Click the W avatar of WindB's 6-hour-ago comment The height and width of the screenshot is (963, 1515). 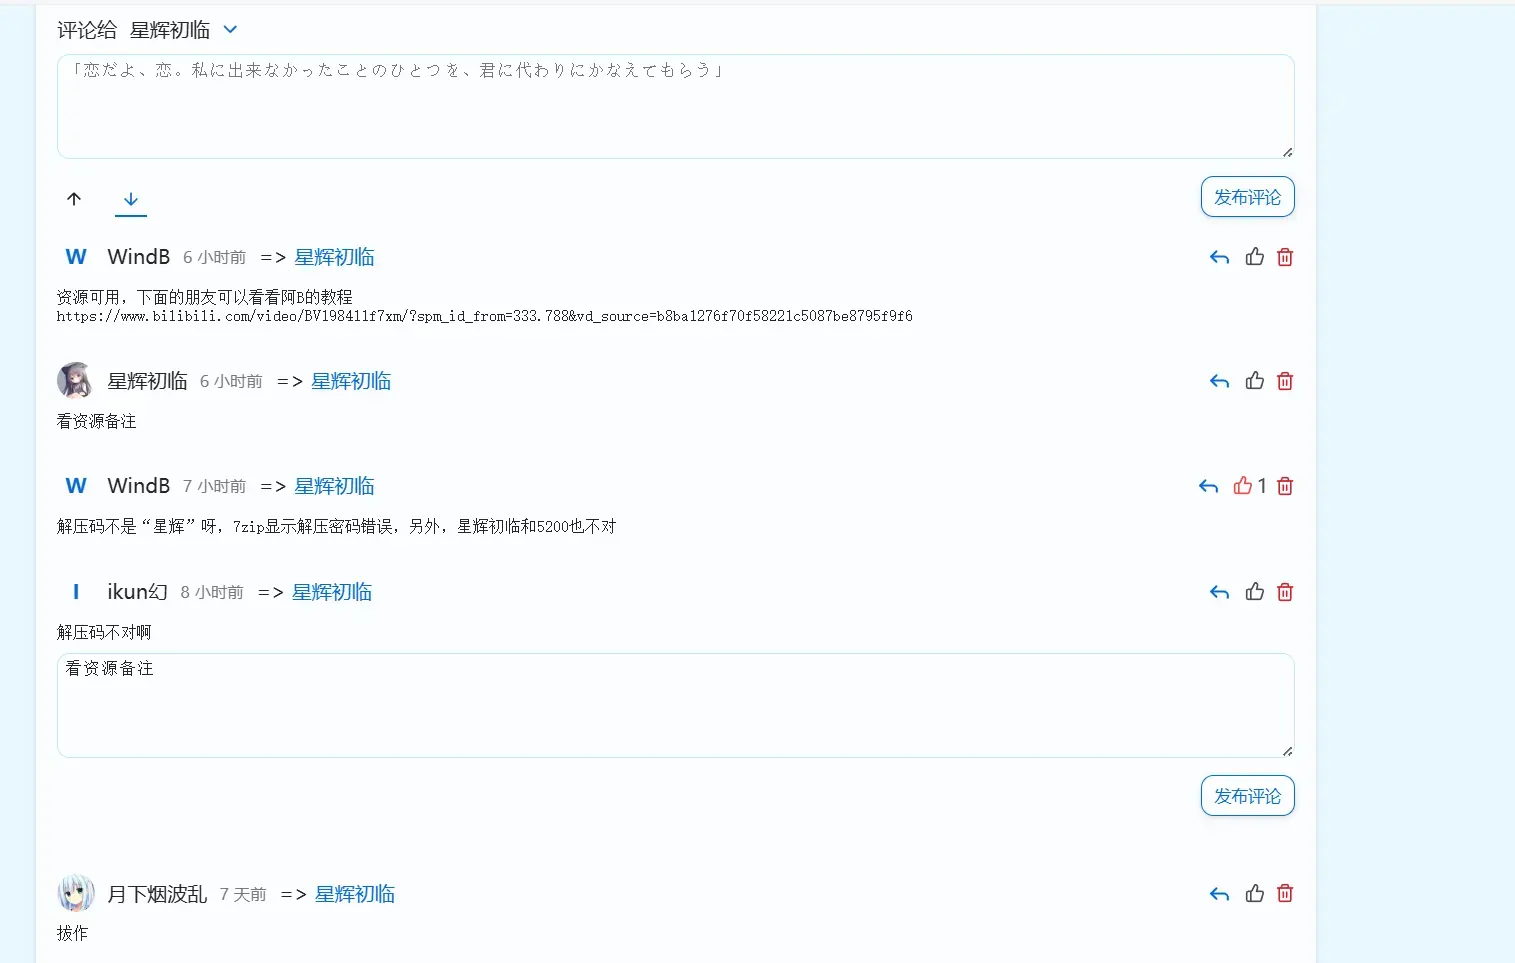pyautogui.click(x=76, y=257)
